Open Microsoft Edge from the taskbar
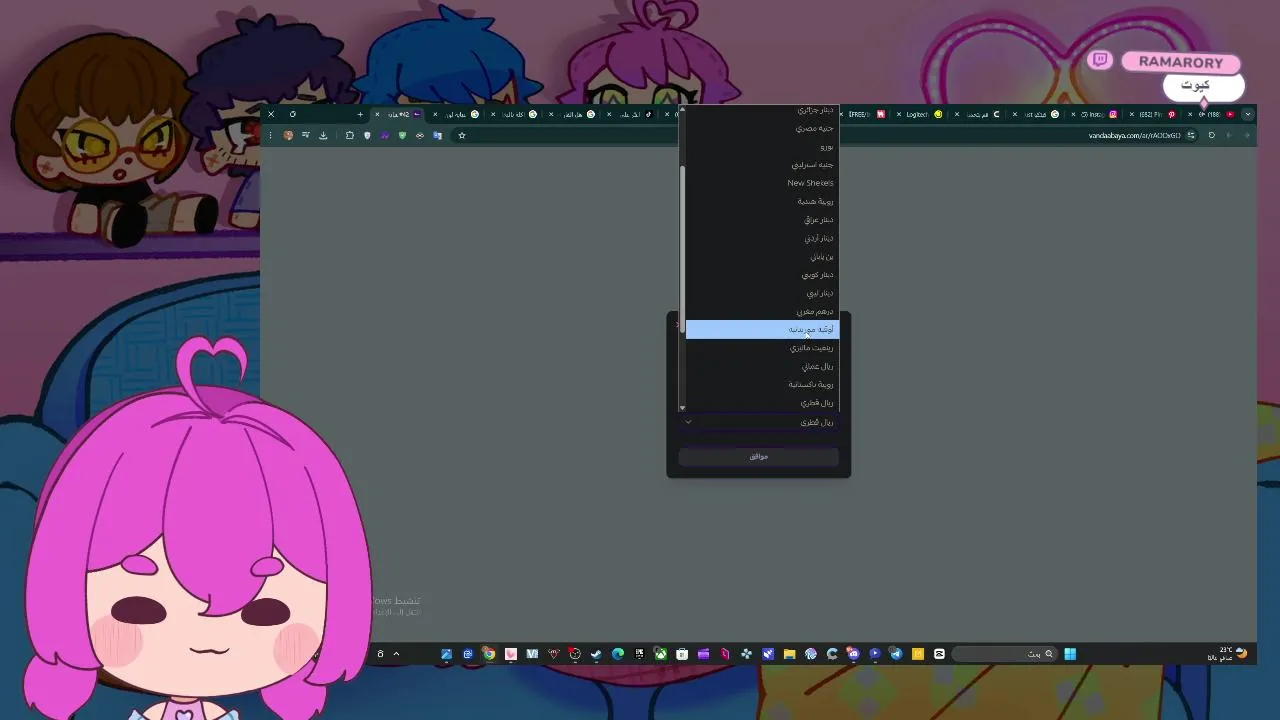 617,654
